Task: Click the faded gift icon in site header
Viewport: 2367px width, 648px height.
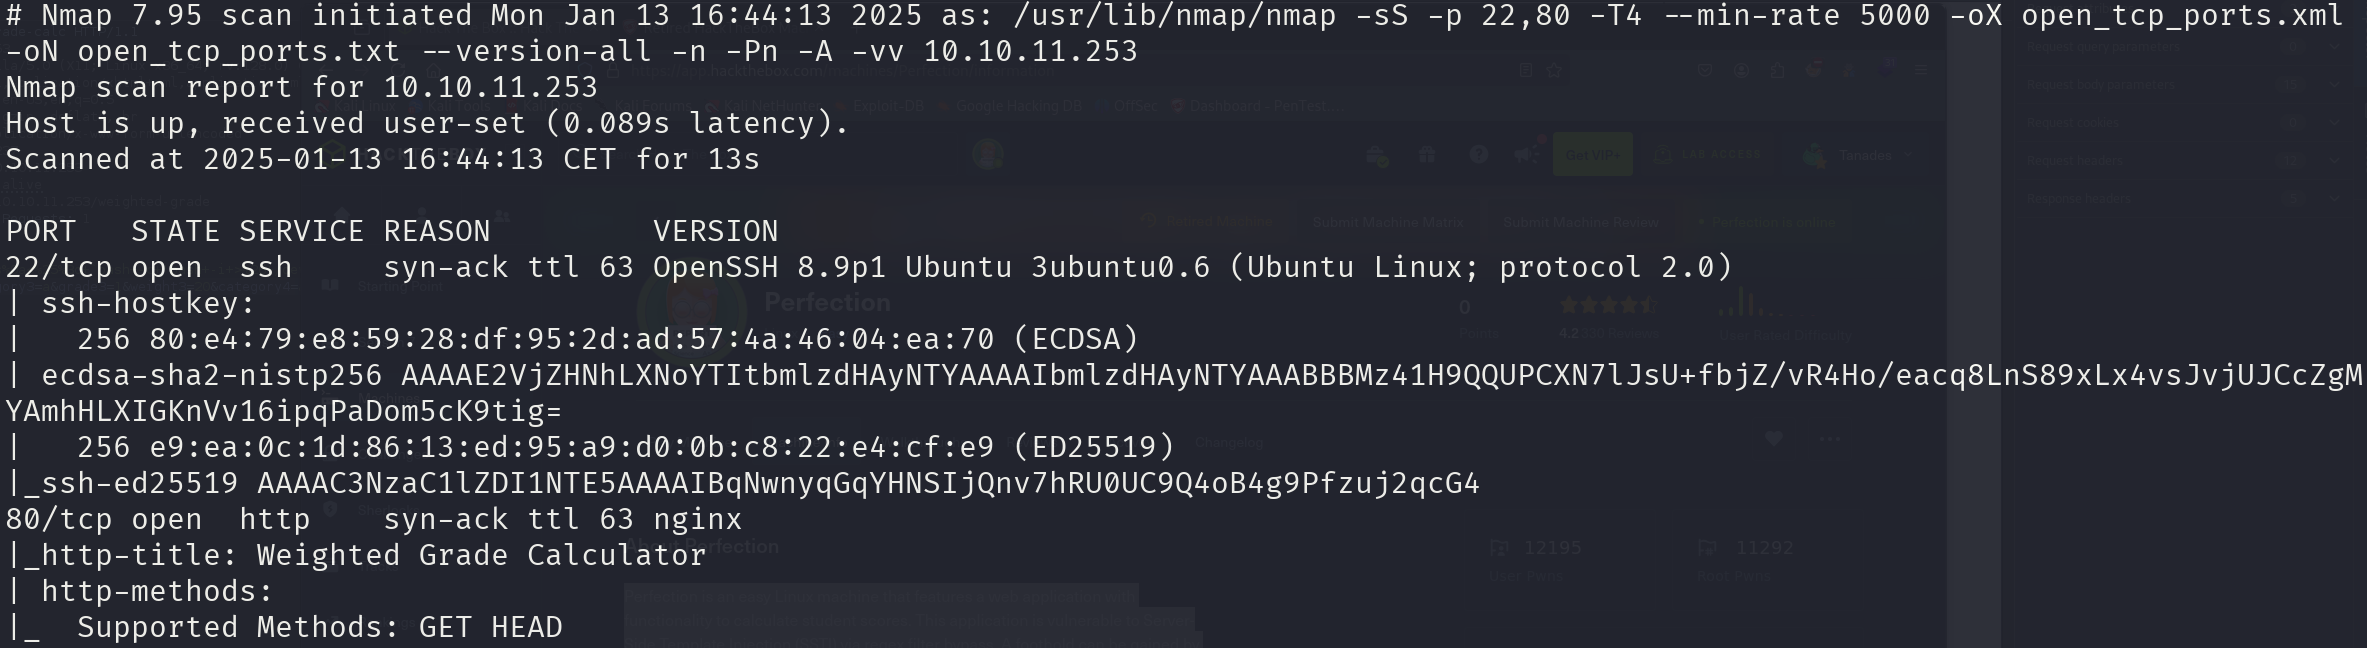Action: pyautogui.click(x=1427, y=155)
